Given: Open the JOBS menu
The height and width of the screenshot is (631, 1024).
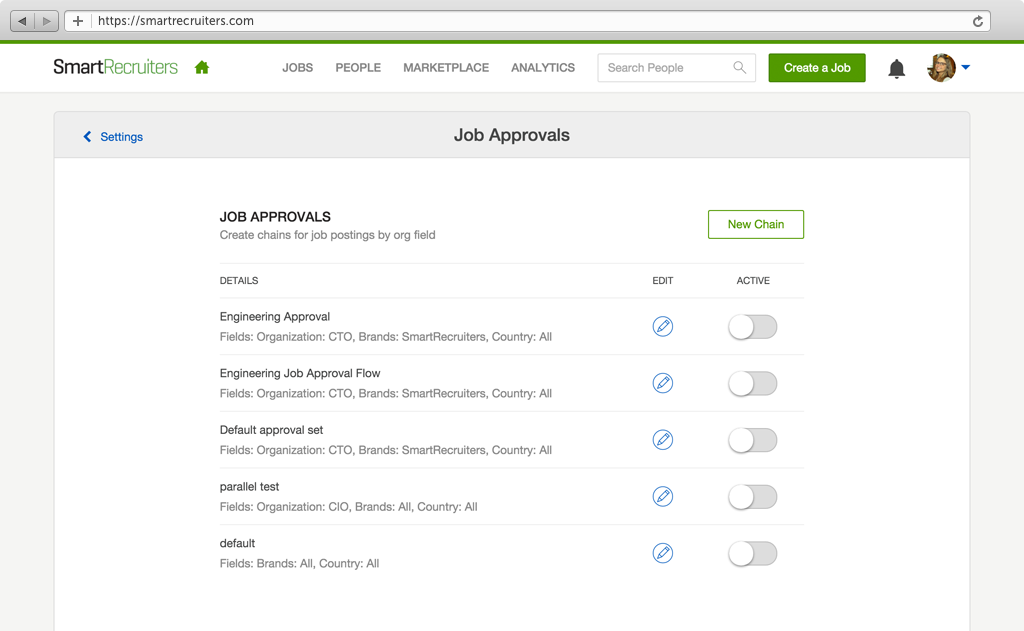Looking at the screenshot, I should [x=297, y=67].
